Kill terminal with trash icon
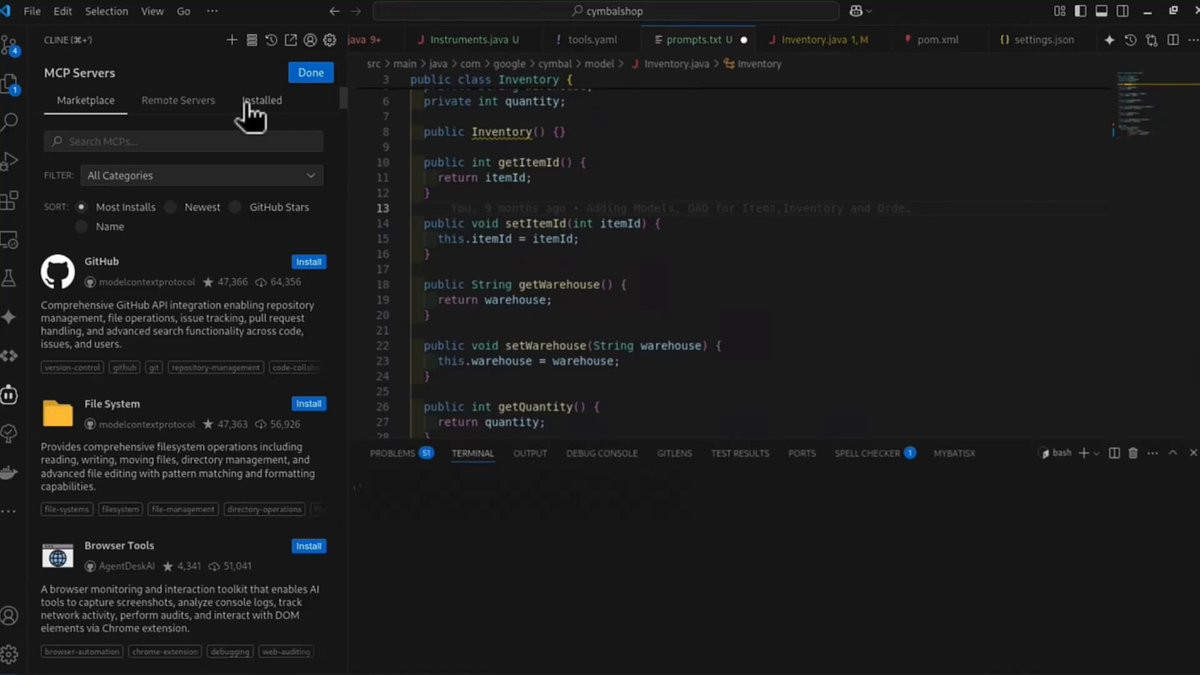 (1133, 453)
